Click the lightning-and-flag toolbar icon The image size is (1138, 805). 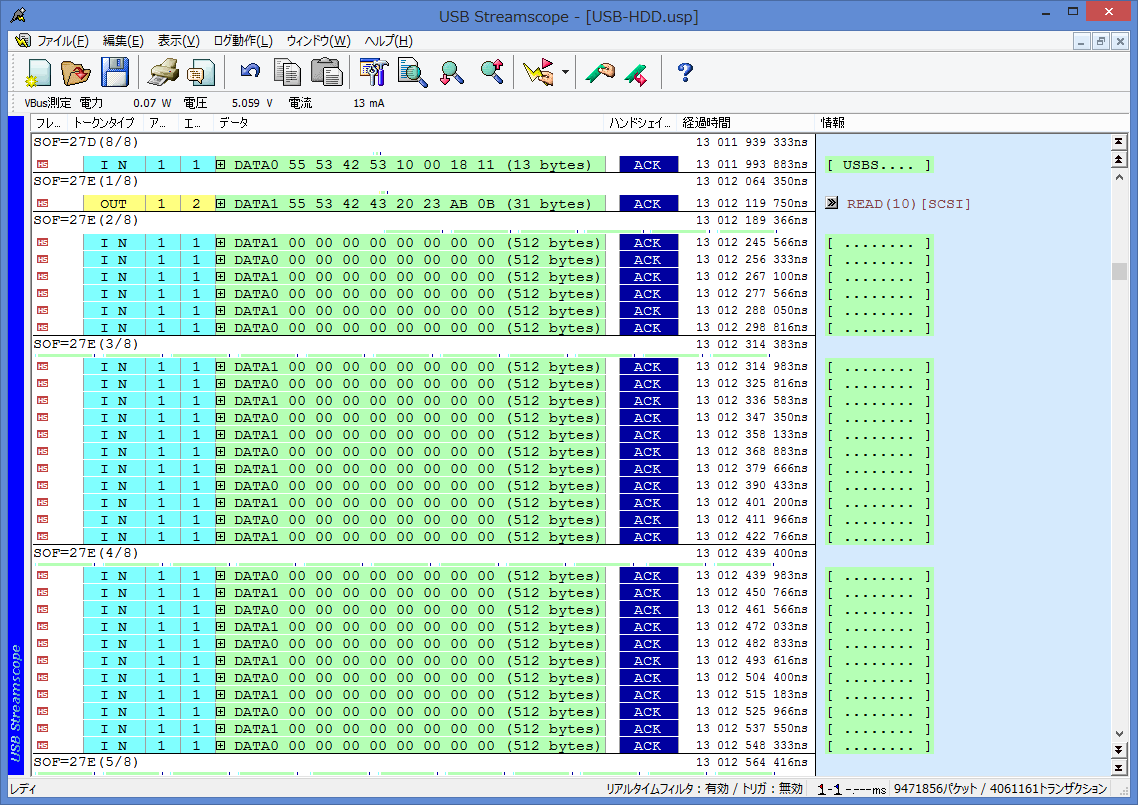tap(539, 73)
